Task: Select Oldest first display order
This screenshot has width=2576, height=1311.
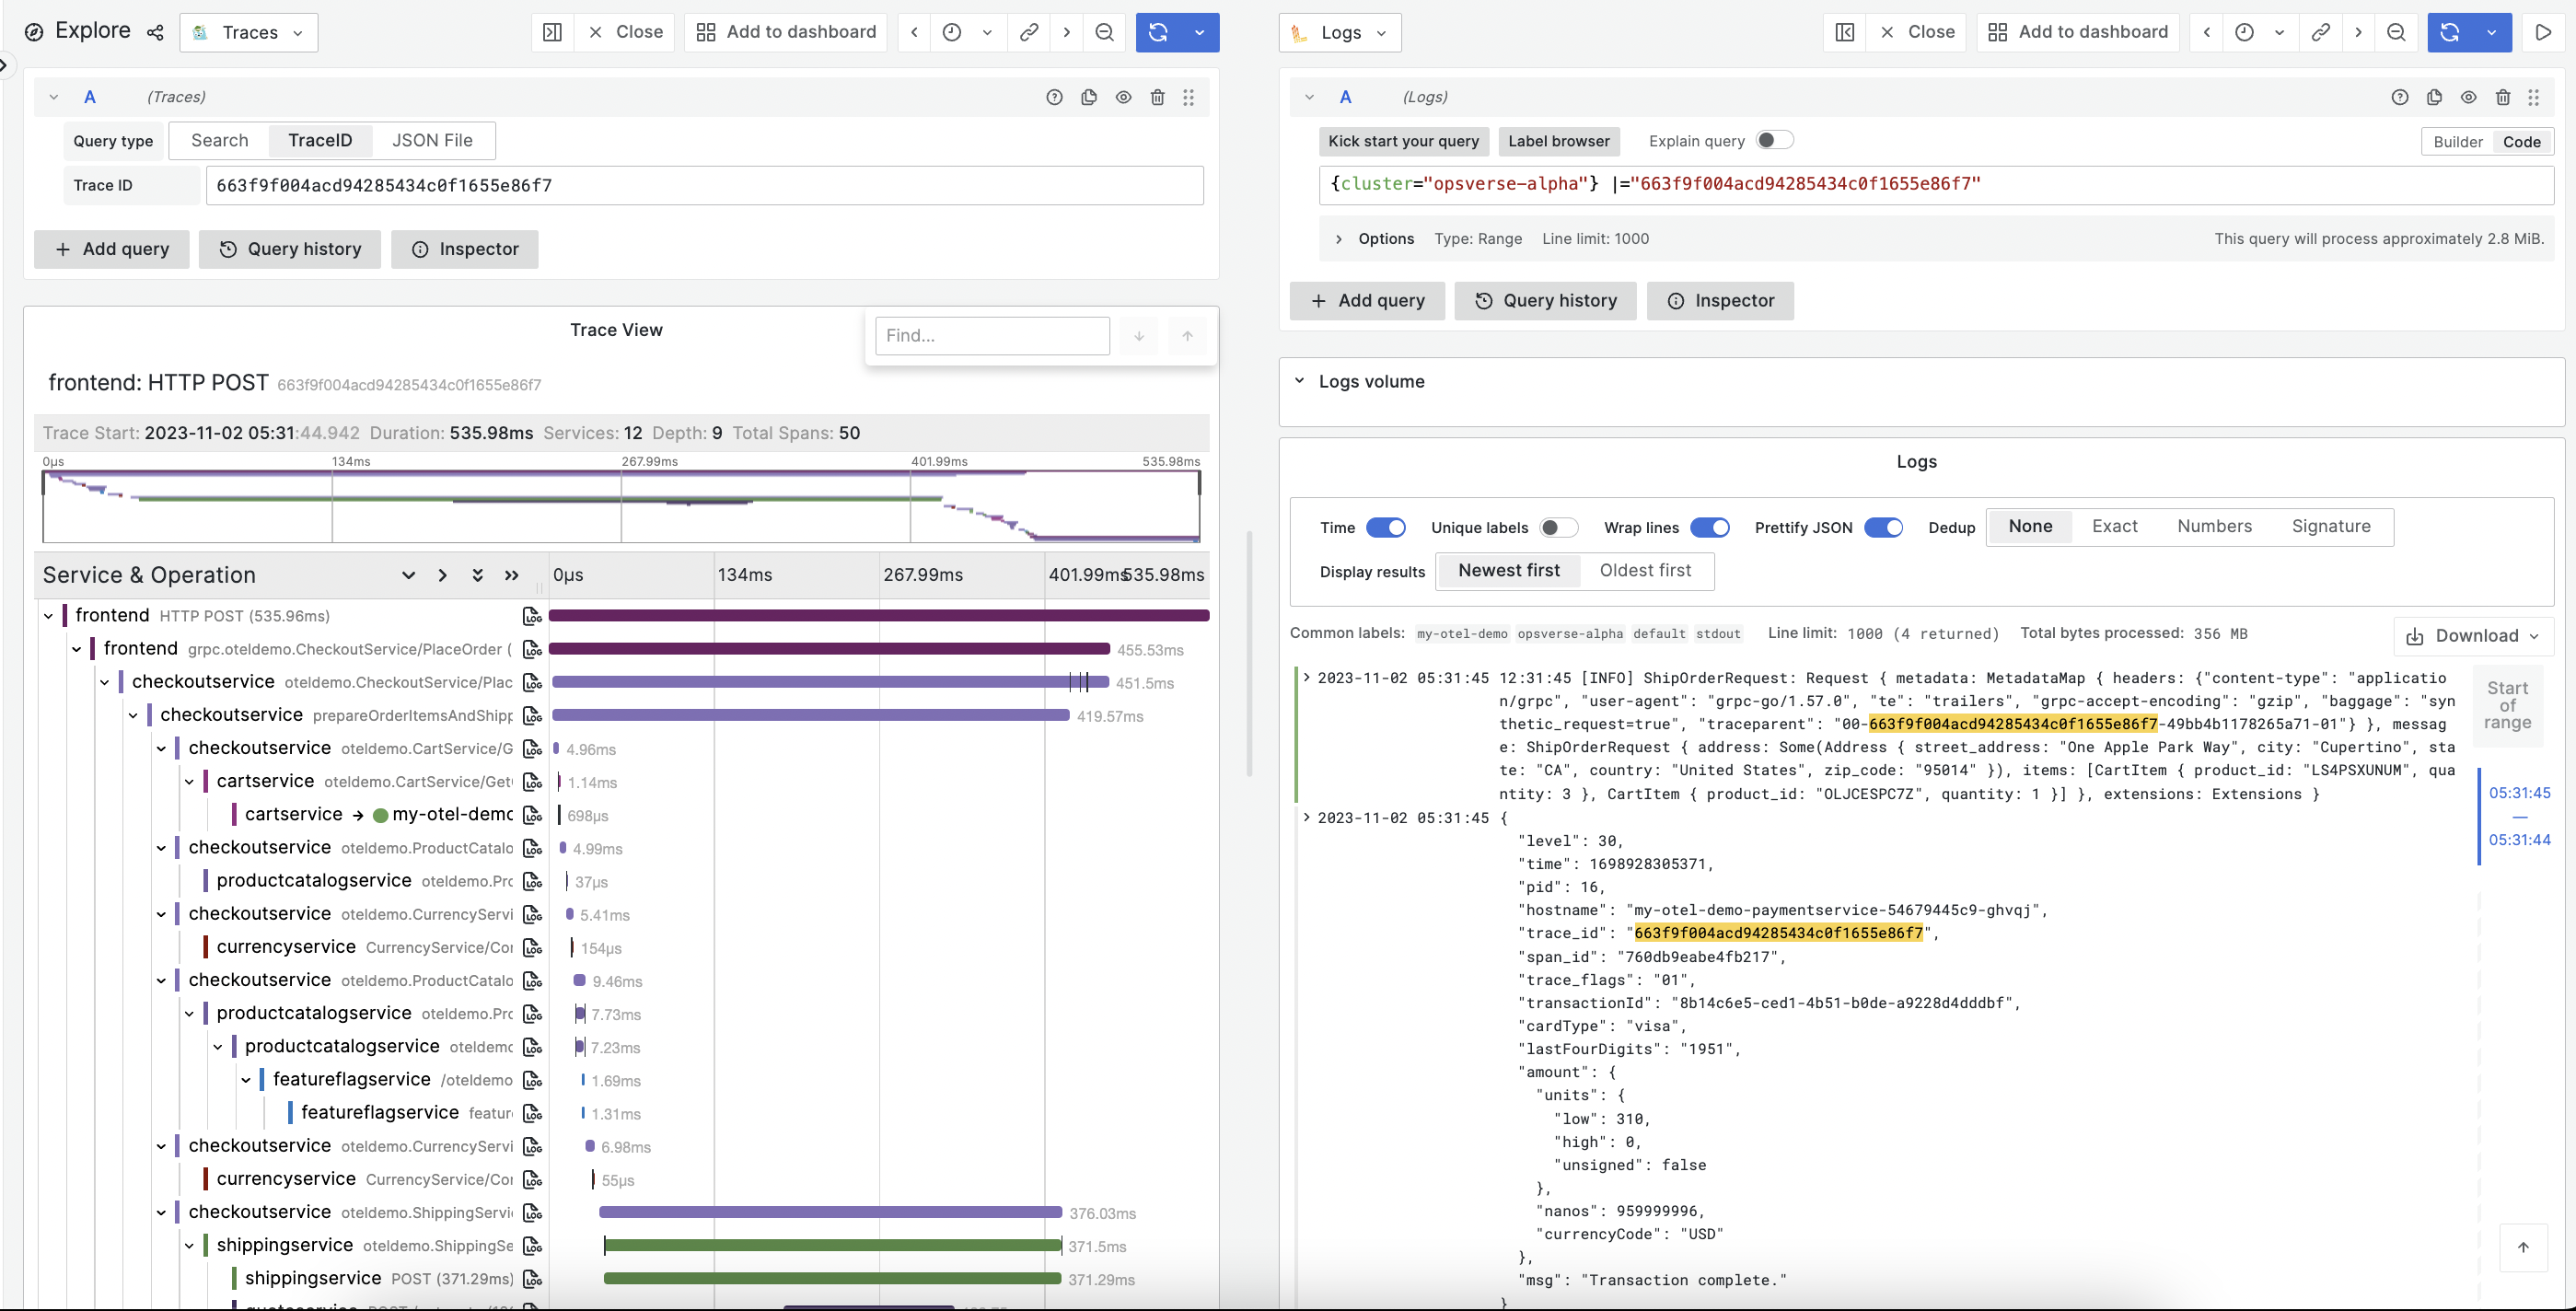Action: coord(1645,570)
